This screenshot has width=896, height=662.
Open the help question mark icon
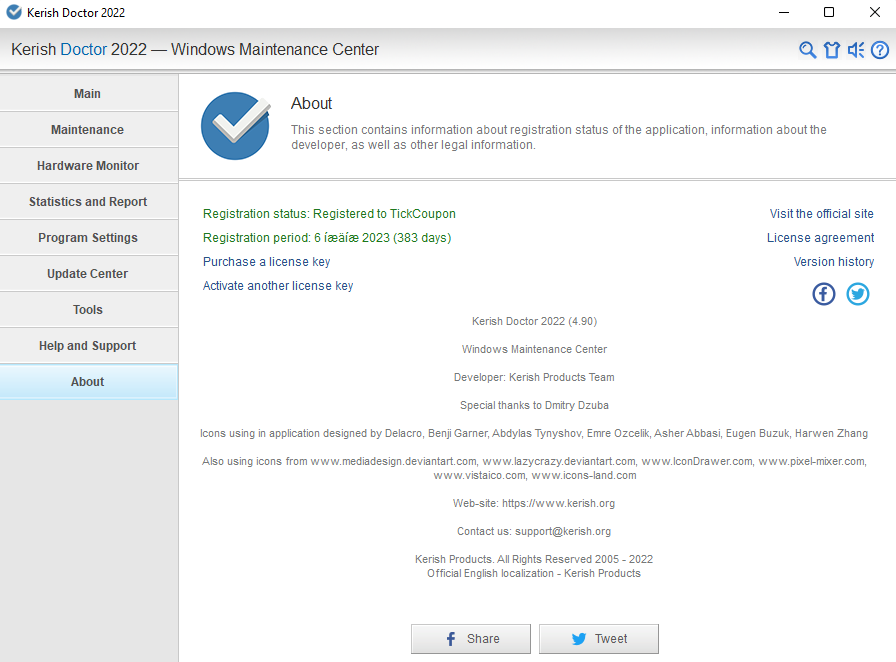point(880,50)
